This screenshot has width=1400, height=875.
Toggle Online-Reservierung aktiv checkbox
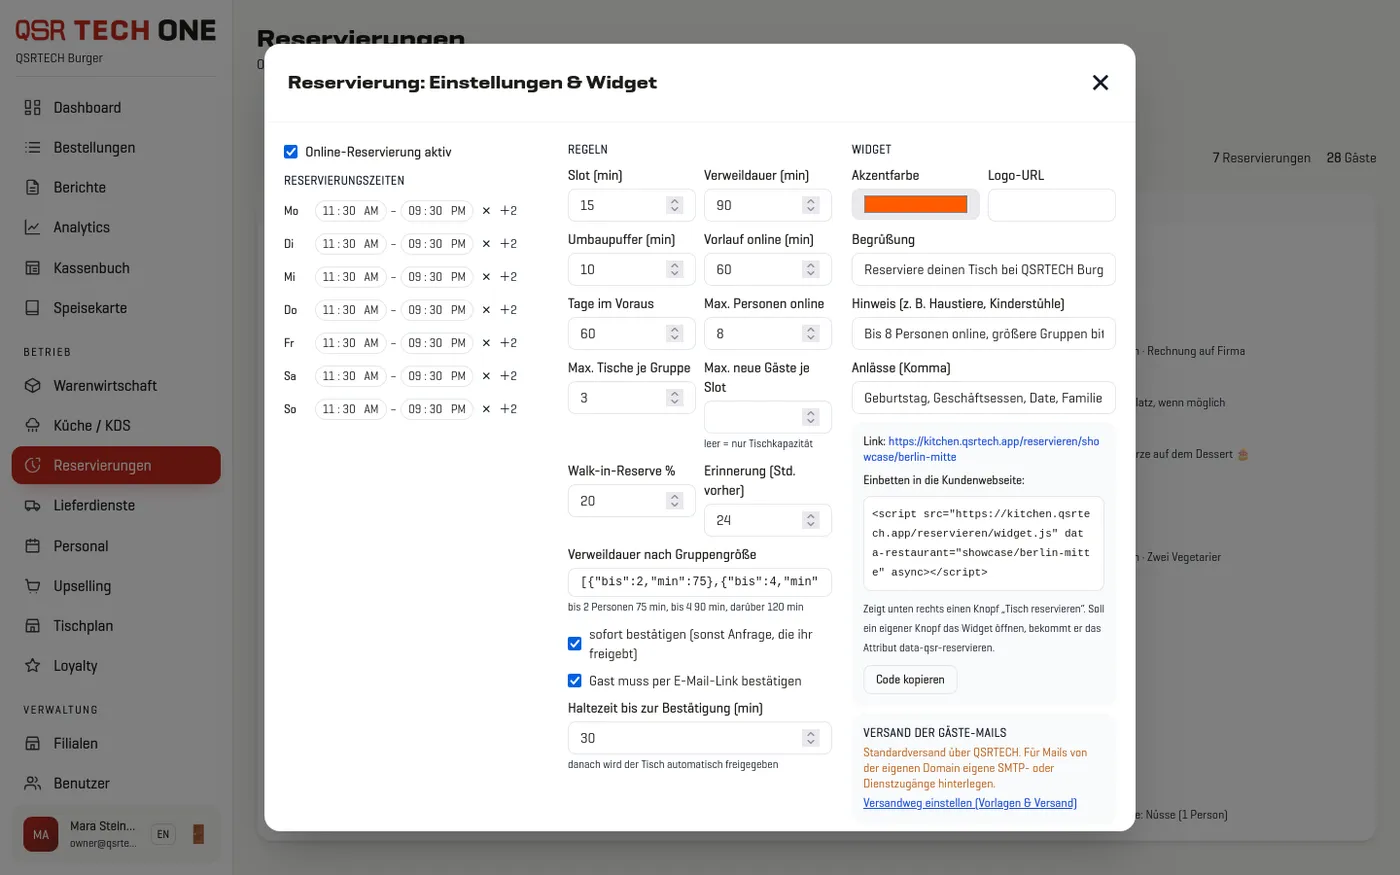[291, 152]
